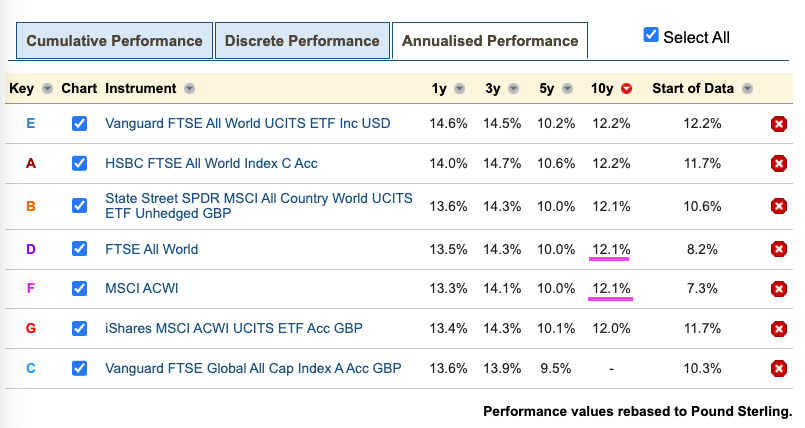Uncheck chart box for HSBC FTSE All World
The width and height of the screenshot is (805, 428).
[x=80, y=164]
